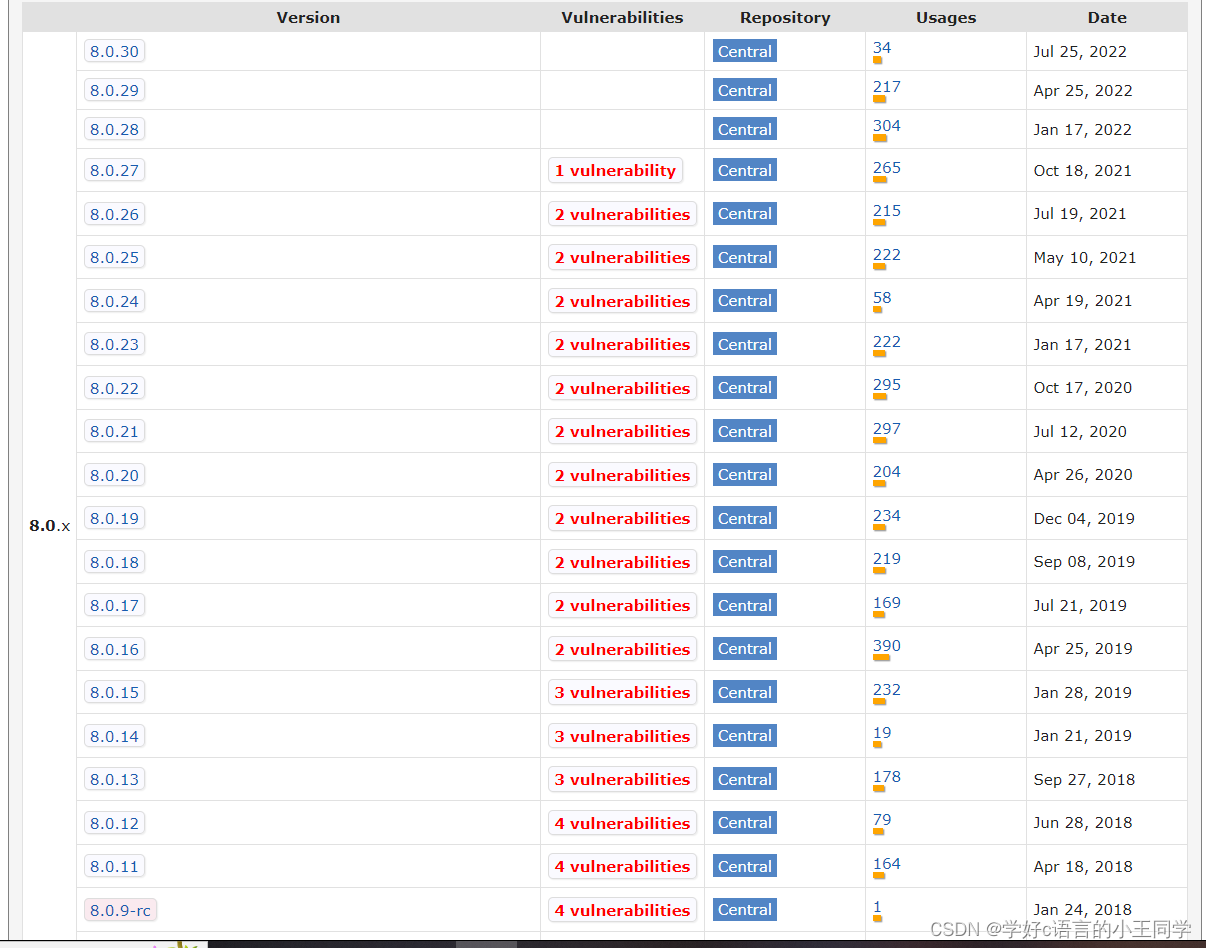Select the Central badge for version 8.0.24
Viewport: 1206px width, 948px height.
tap(744, 300)
